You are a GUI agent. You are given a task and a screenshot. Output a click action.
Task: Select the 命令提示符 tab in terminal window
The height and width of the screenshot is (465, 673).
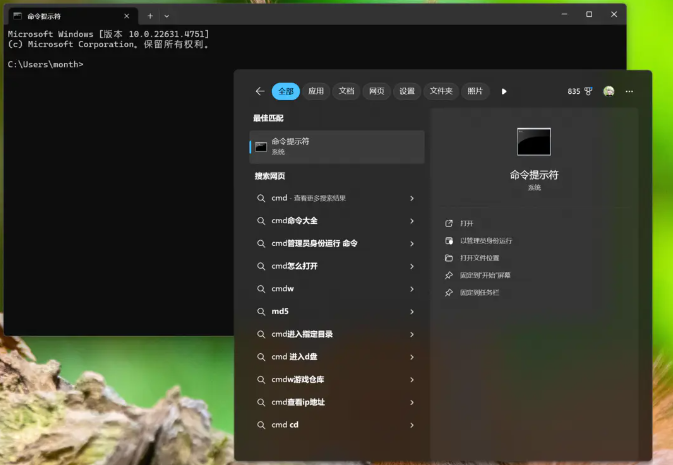pyautogui.click(x=71, y=16)
